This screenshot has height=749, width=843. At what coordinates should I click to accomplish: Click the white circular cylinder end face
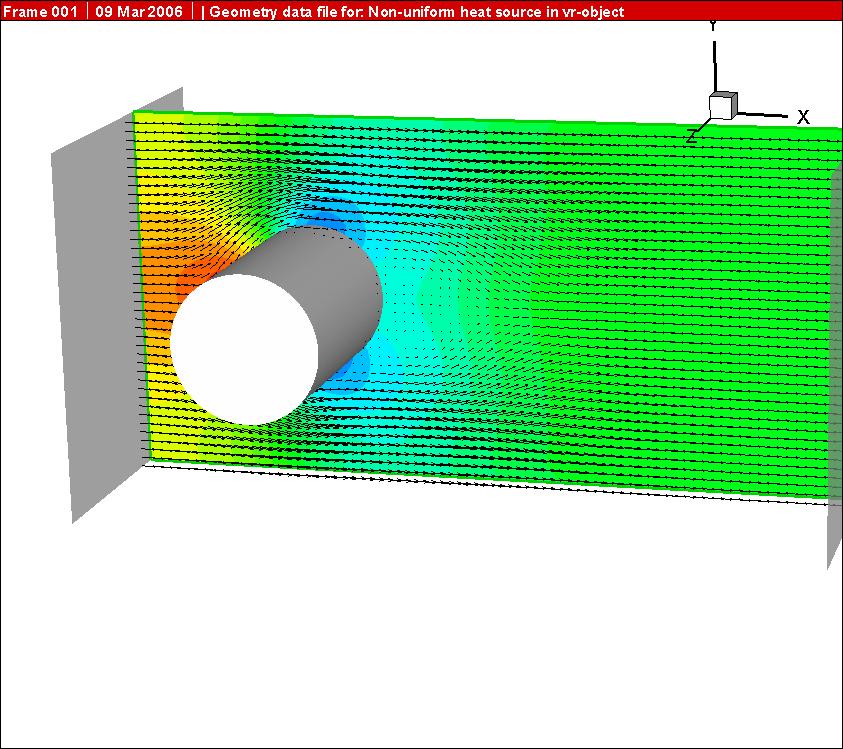pyautogui.click(x=244, y=345)
